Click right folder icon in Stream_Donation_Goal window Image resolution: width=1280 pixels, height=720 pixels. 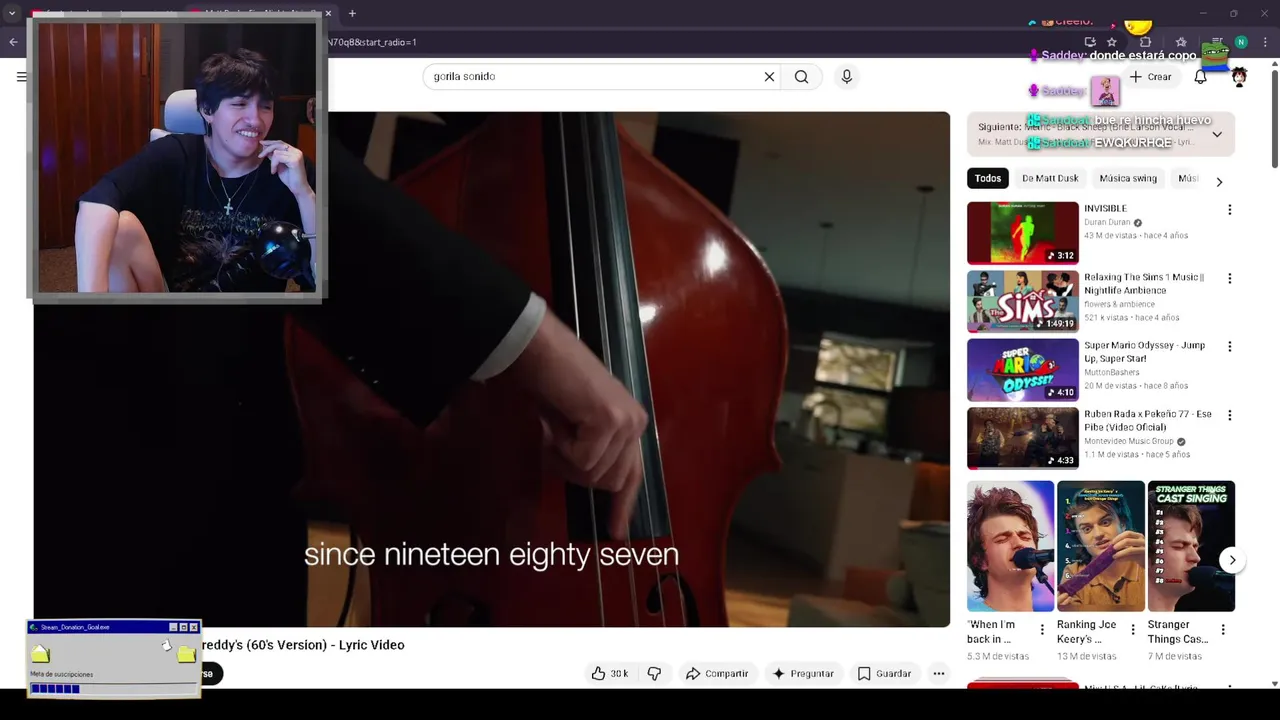[x=186, y=654]
